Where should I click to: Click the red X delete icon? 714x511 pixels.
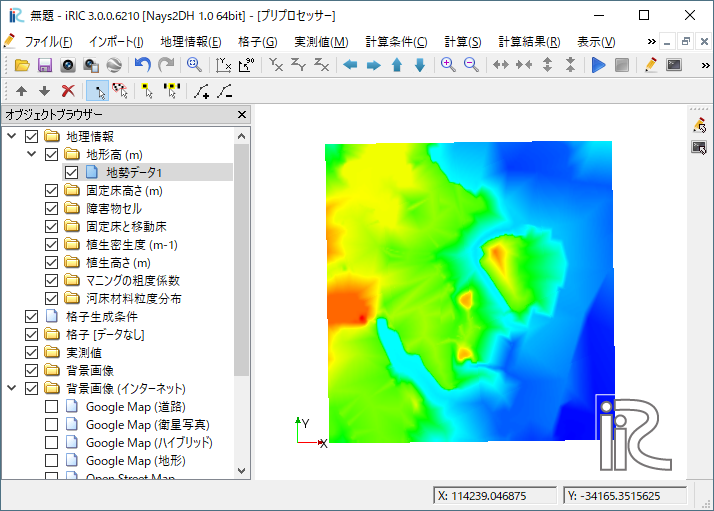pos(68,91)
